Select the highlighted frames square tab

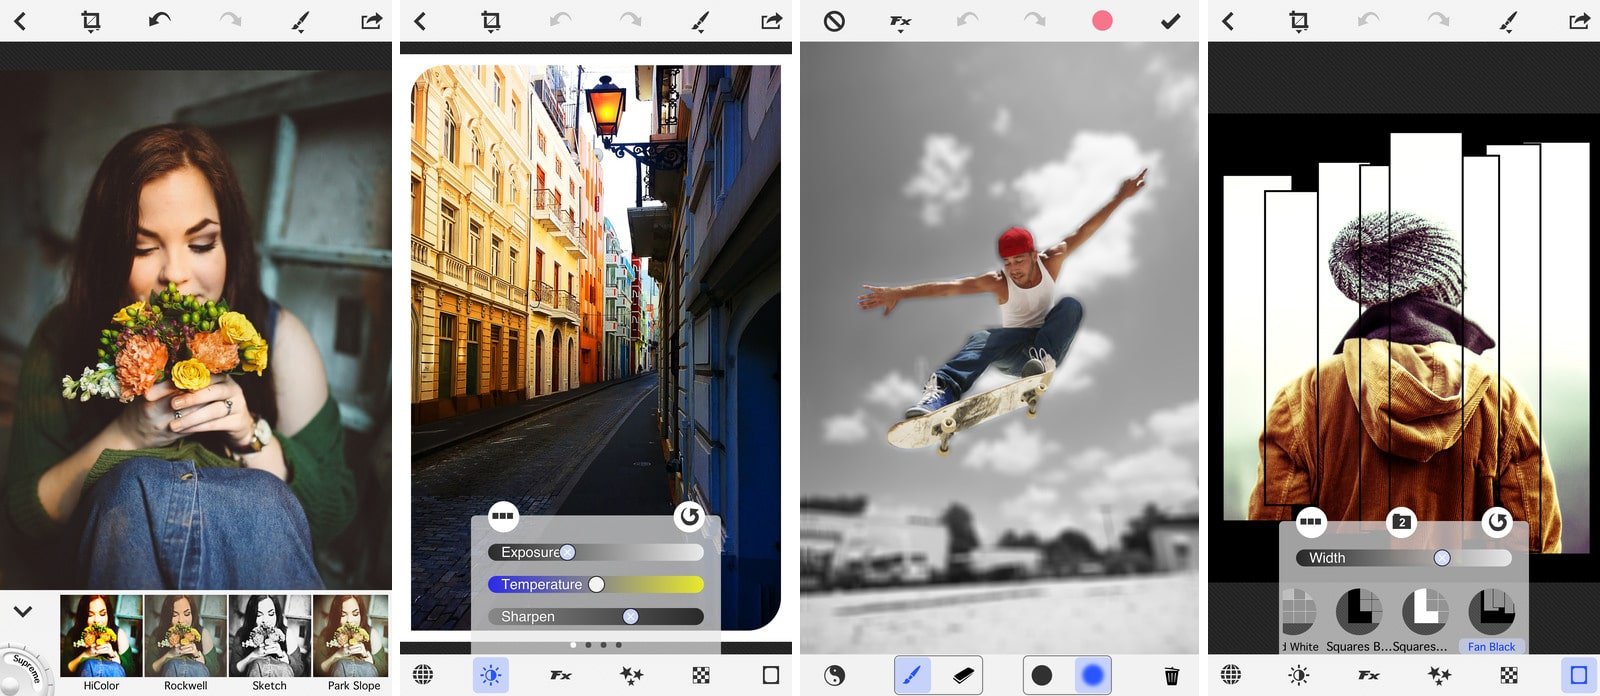(1579, 675)
